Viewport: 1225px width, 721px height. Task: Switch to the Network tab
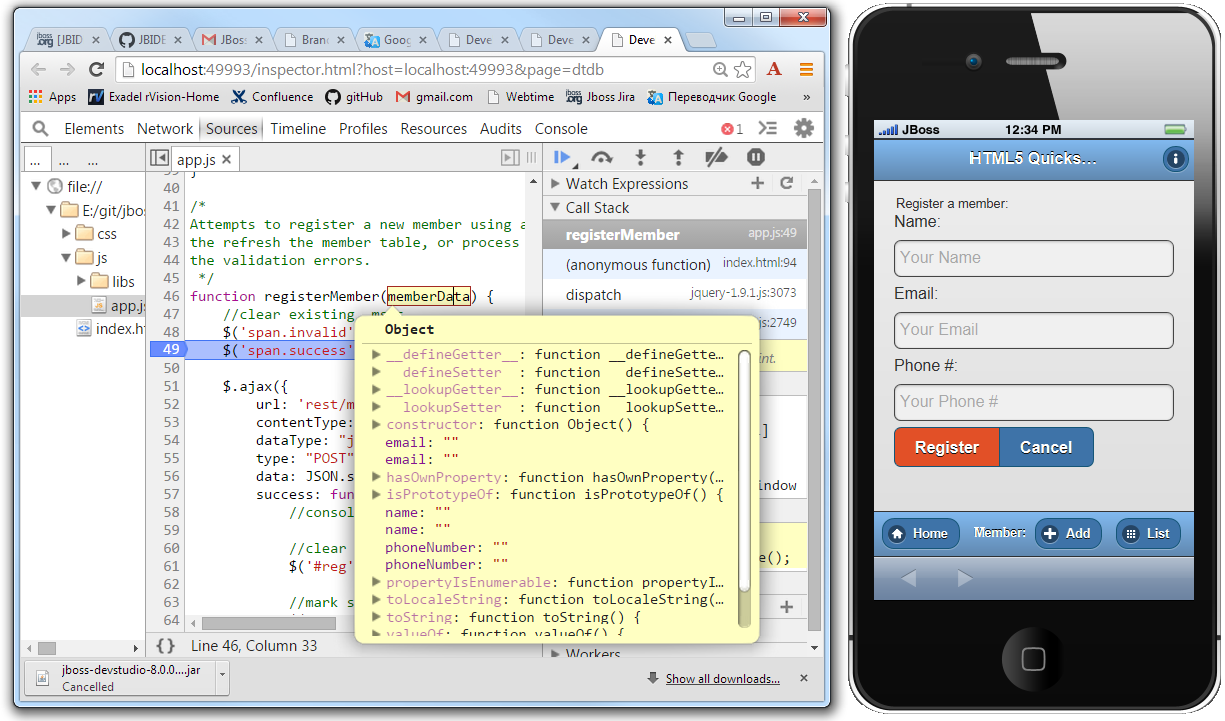[165, 128]
